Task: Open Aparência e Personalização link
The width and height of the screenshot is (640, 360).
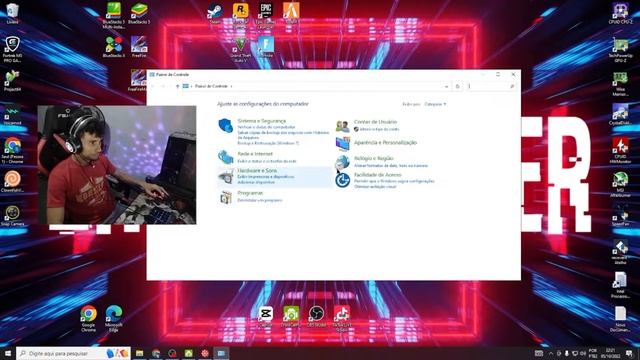Action: pos(385,142)
